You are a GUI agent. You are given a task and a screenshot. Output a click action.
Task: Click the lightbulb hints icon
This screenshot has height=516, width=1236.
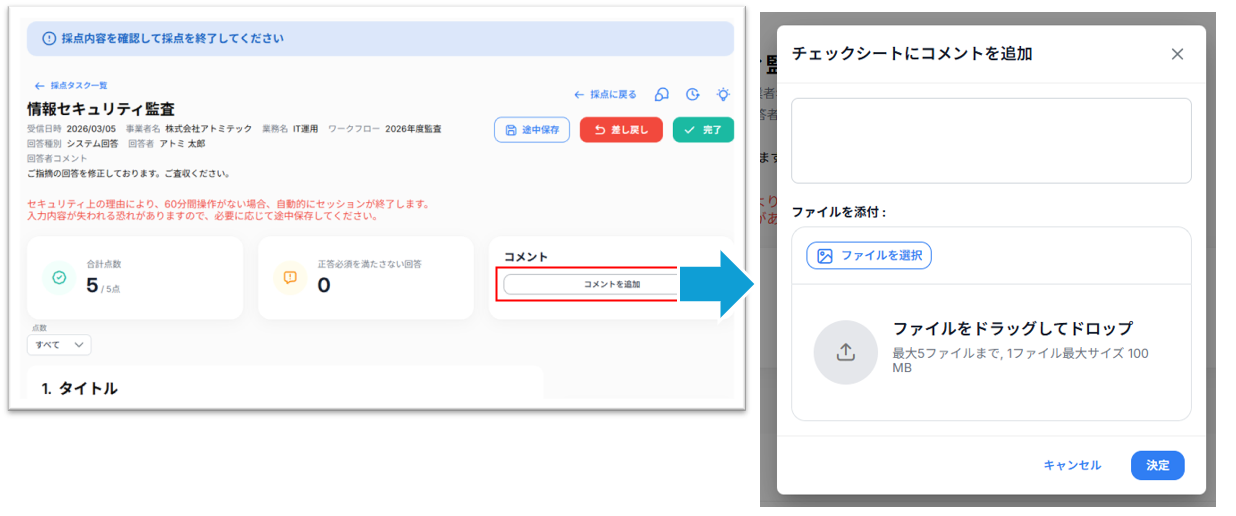722,94
